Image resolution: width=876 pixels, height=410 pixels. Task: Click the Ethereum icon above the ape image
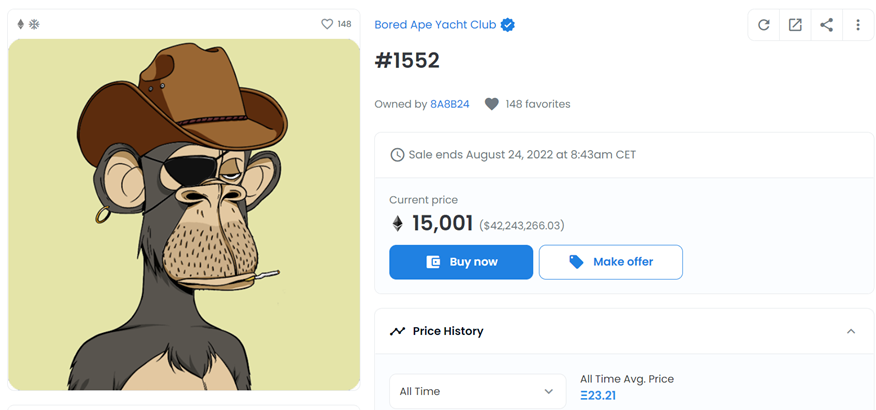pos(20,24)
